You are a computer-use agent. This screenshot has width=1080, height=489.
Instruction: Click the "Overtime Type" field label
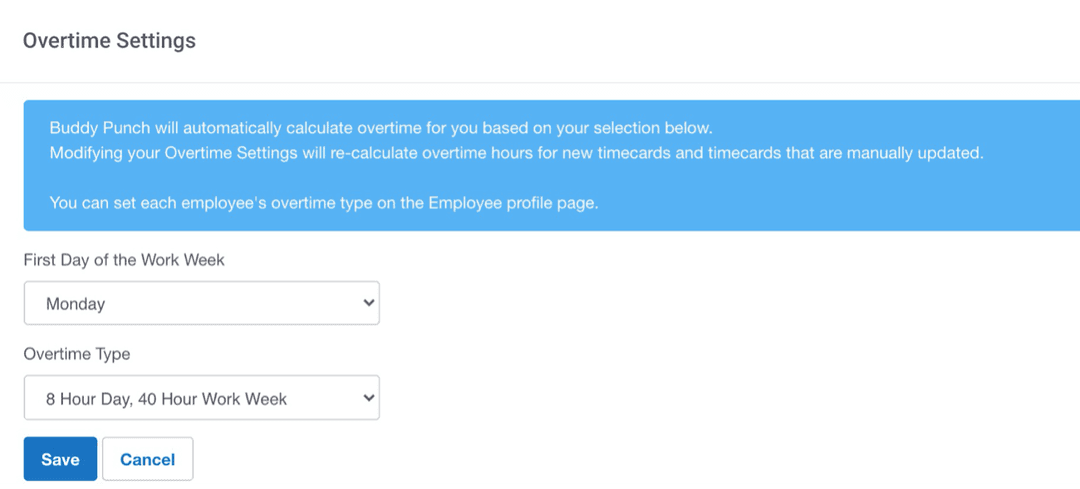pyautogui.click(x=77, y=354)
